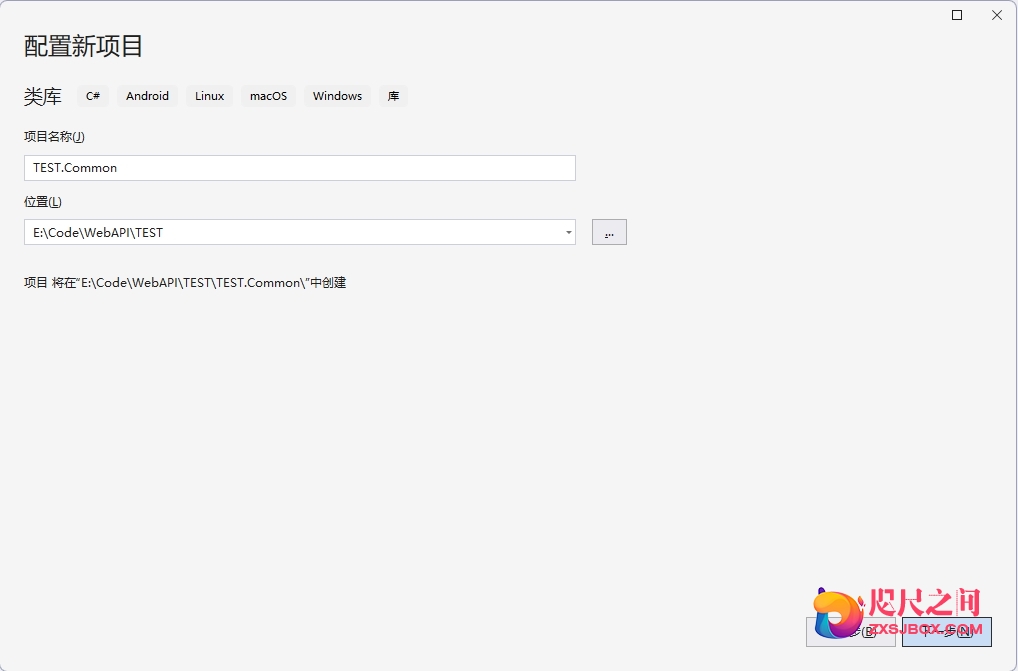
Task: Open the location path dropdown arrow
Action: (x=568, y=232)
